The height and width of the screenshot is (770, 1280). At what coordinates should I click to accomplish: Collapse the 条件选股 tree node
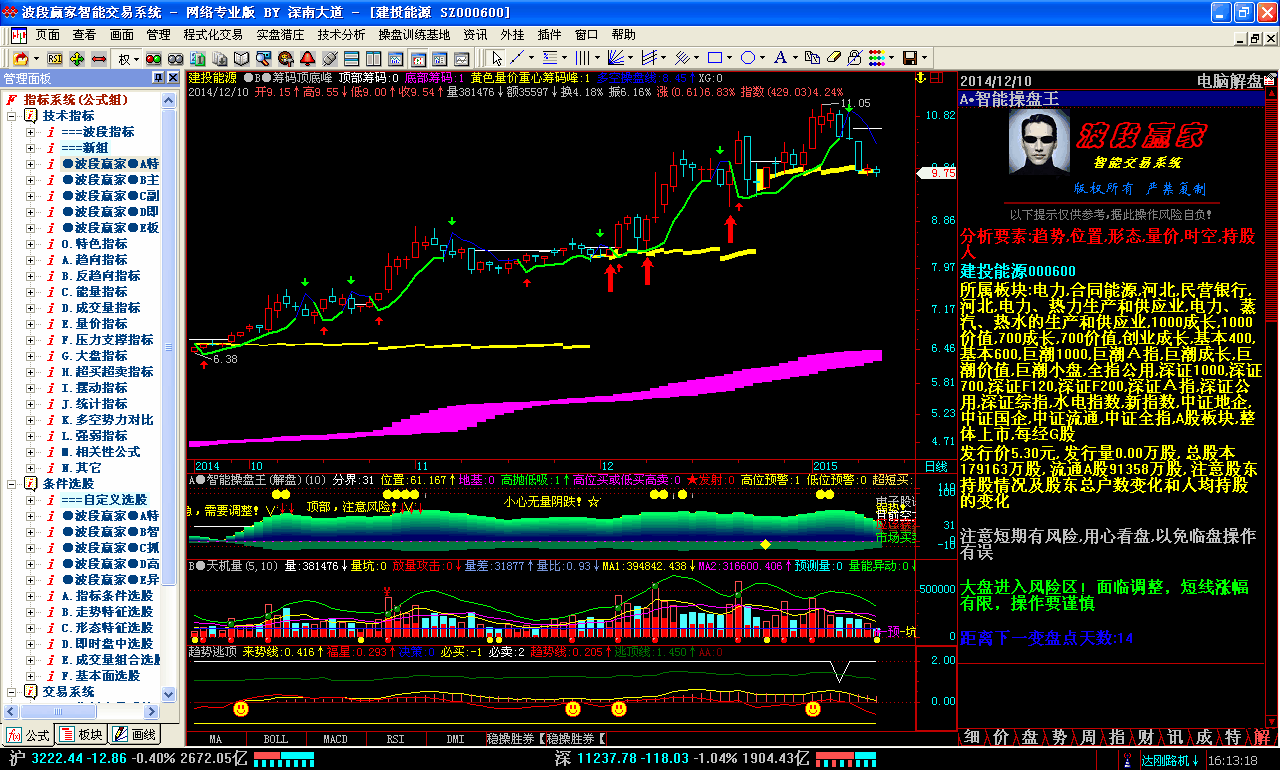coord(11,484)
